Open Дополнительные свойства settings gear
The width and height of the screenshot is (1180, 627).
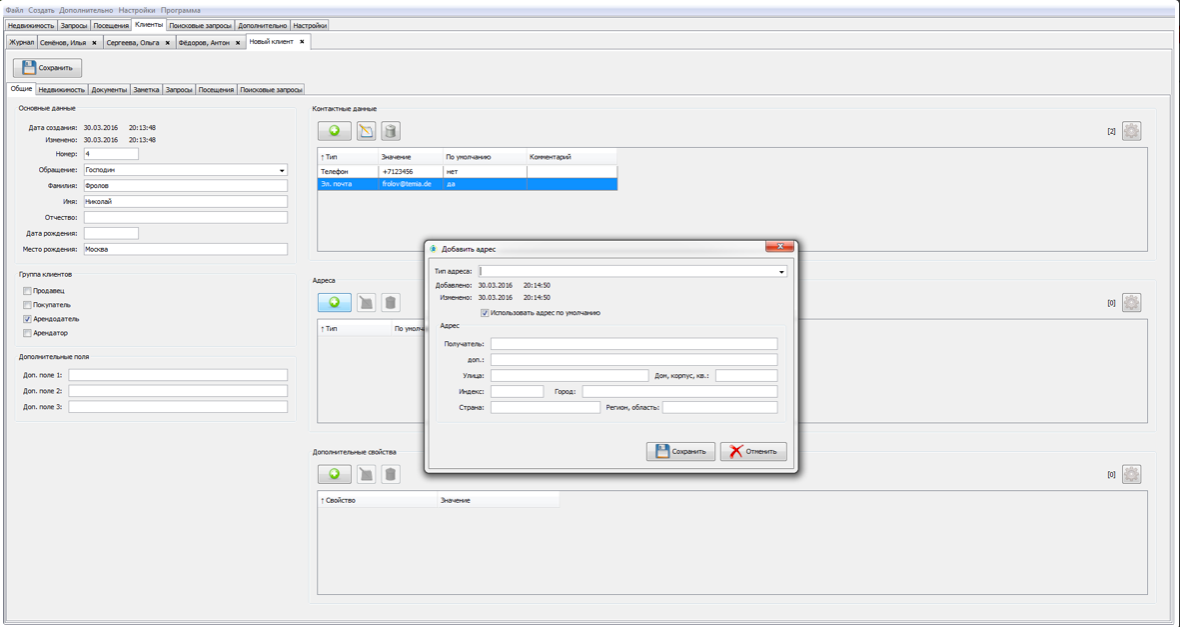click(1132, 474)
